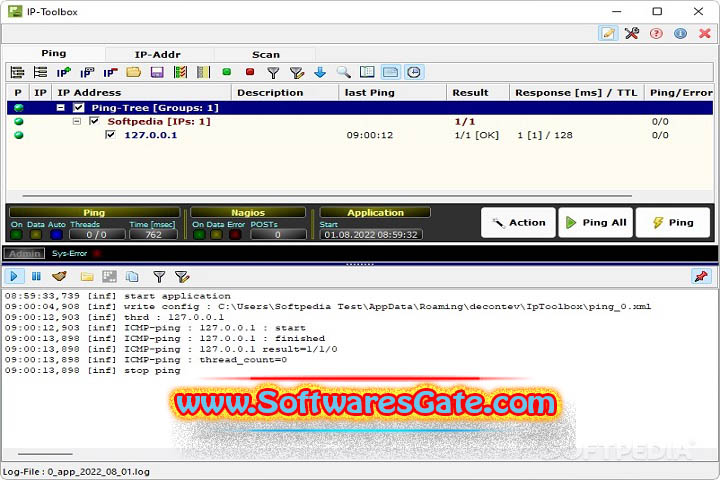Click the Ping On green indicator light

click(17, 235)
